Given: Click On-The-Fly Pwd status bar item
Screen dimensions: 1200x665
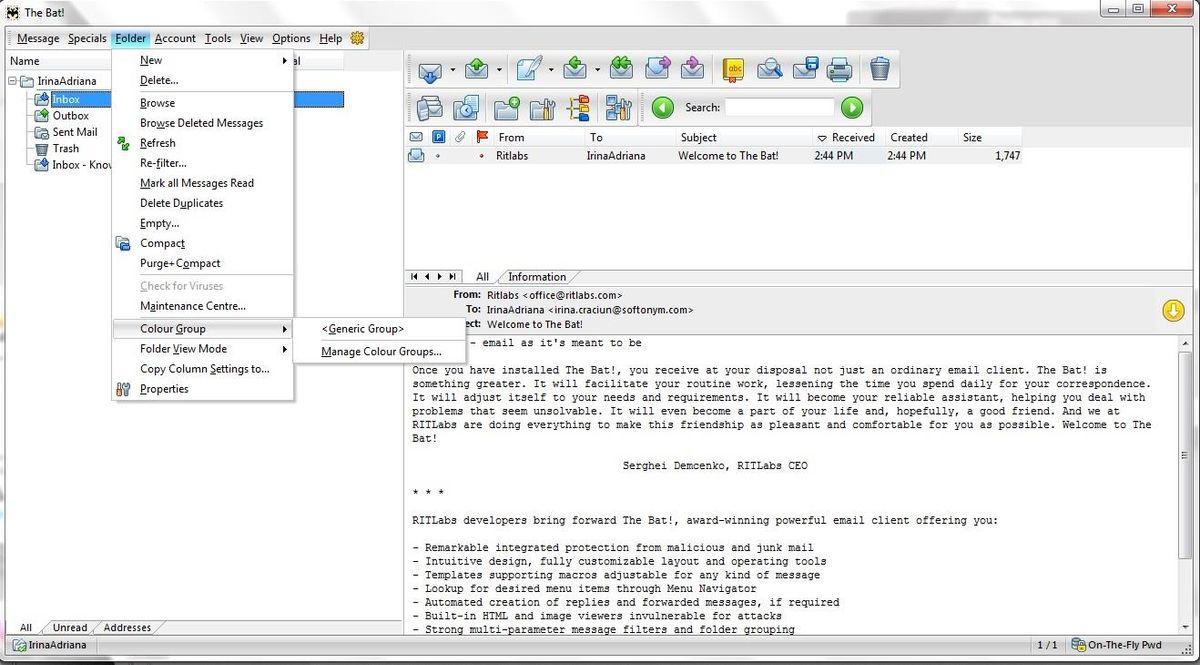Looking at the screenshot, I should pos(1116,645).
